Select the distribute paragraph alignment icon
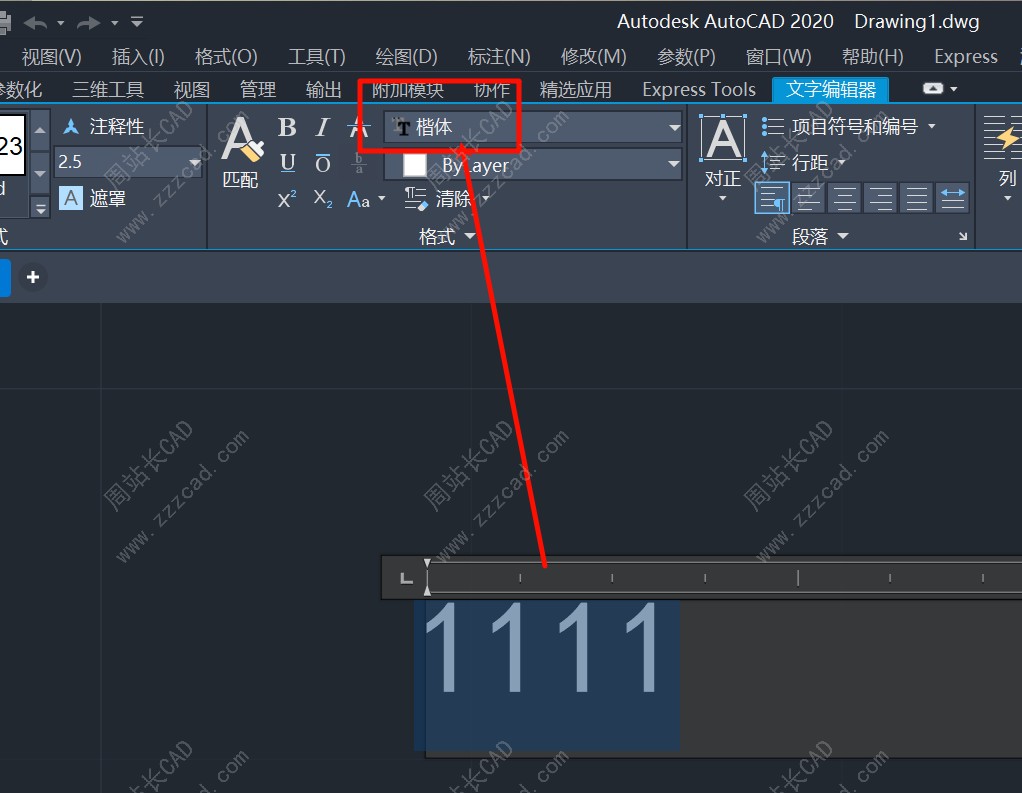Image resolution: width=1022 pixels, height=793 pixels. point(953,198)
